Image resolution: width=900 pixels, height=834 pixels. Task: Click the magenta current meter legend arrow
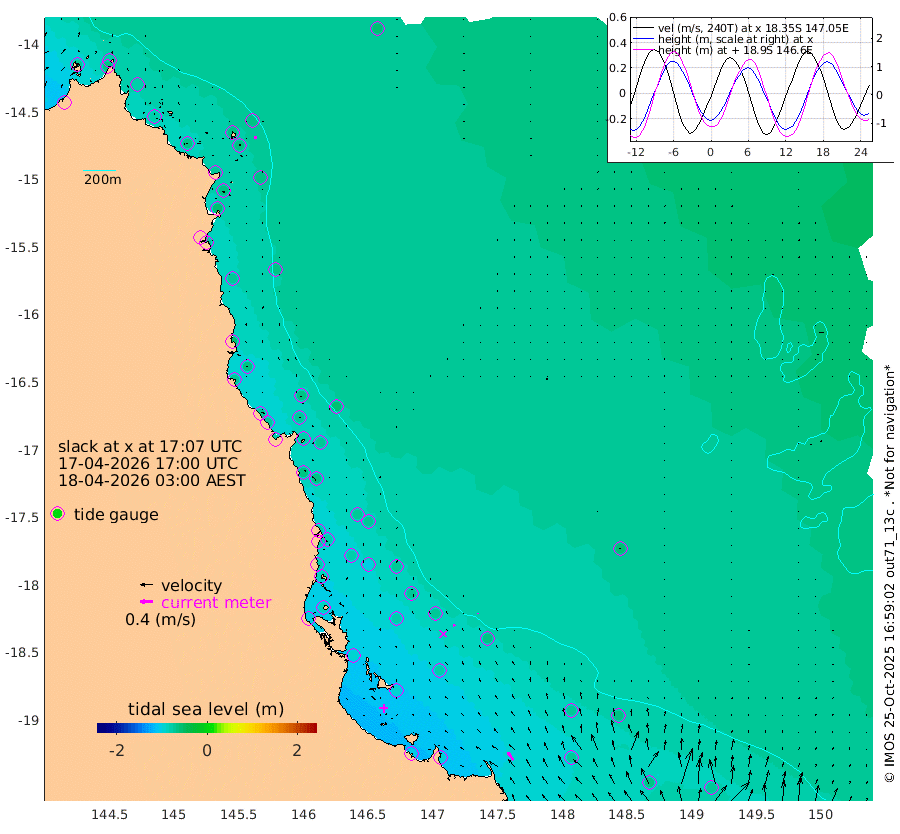[x=146, y=602]
